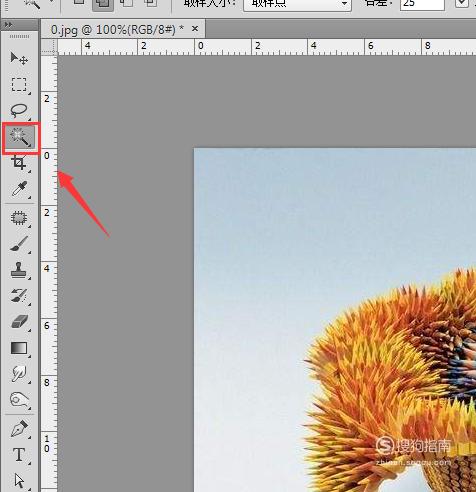Select the Eyedropper tool
Viewport: 476px width, 492px height.
[x=19, y=189]
